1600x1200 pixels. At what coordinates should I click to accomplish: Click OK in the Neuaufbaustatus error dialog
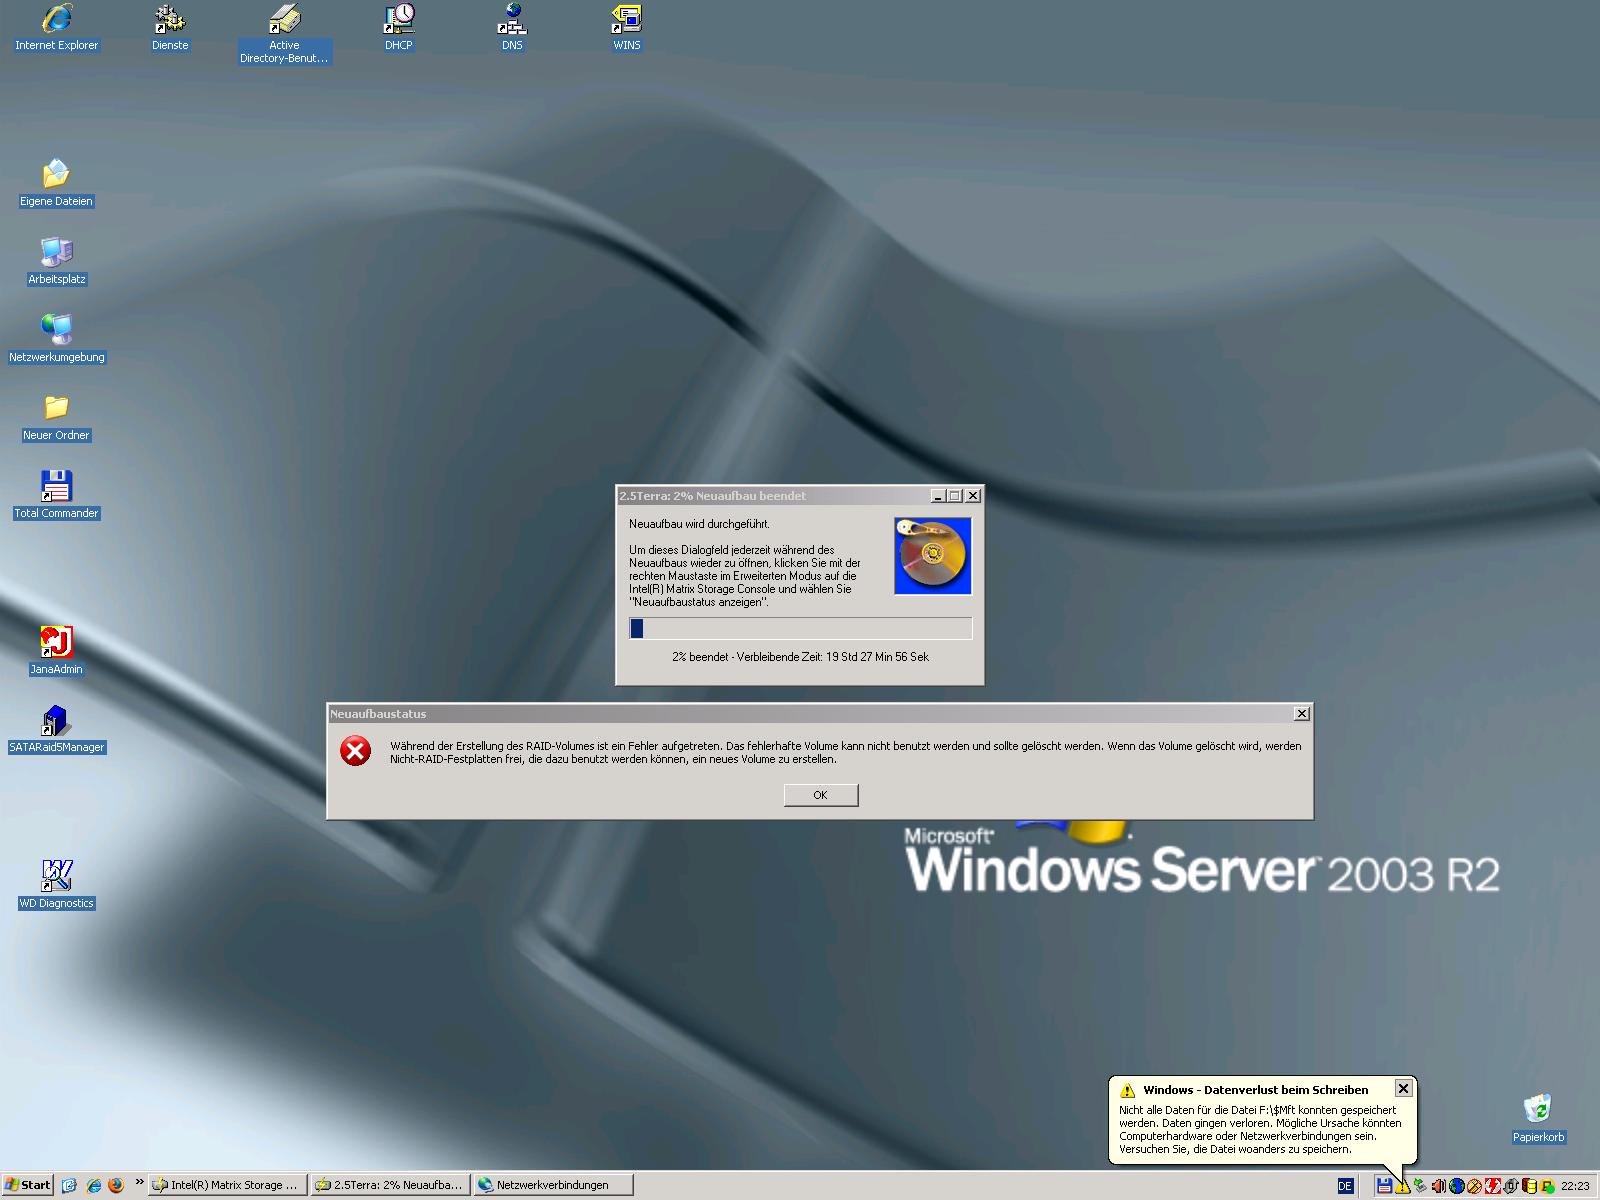tap(820, 795)
